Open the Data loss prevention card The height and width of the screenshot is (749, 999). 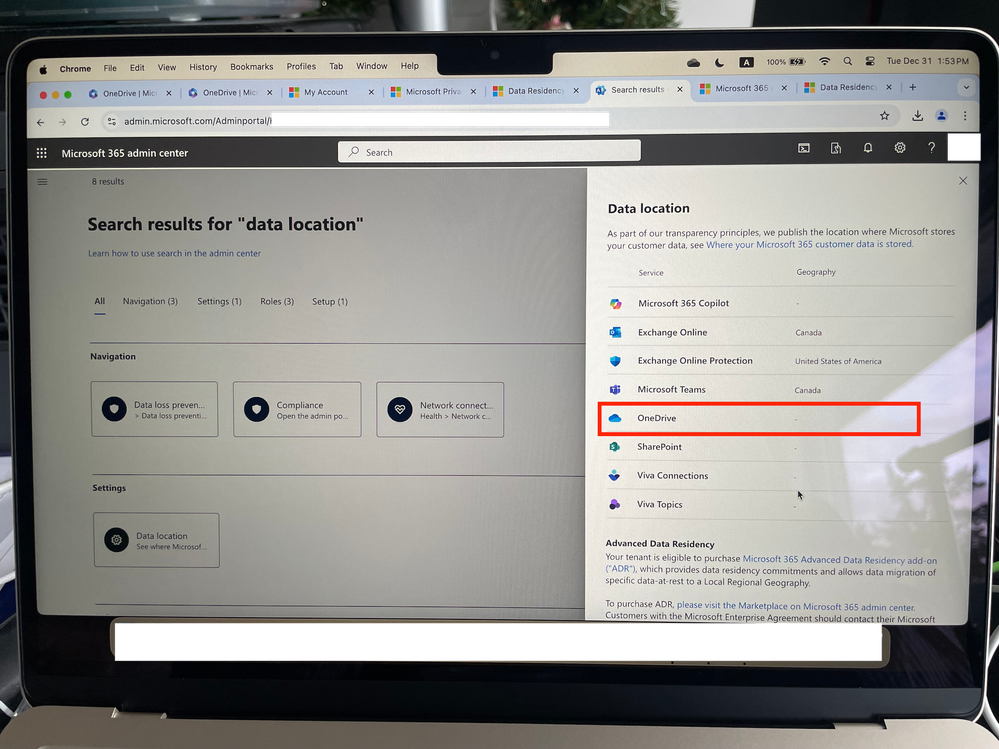coord(155,409)
